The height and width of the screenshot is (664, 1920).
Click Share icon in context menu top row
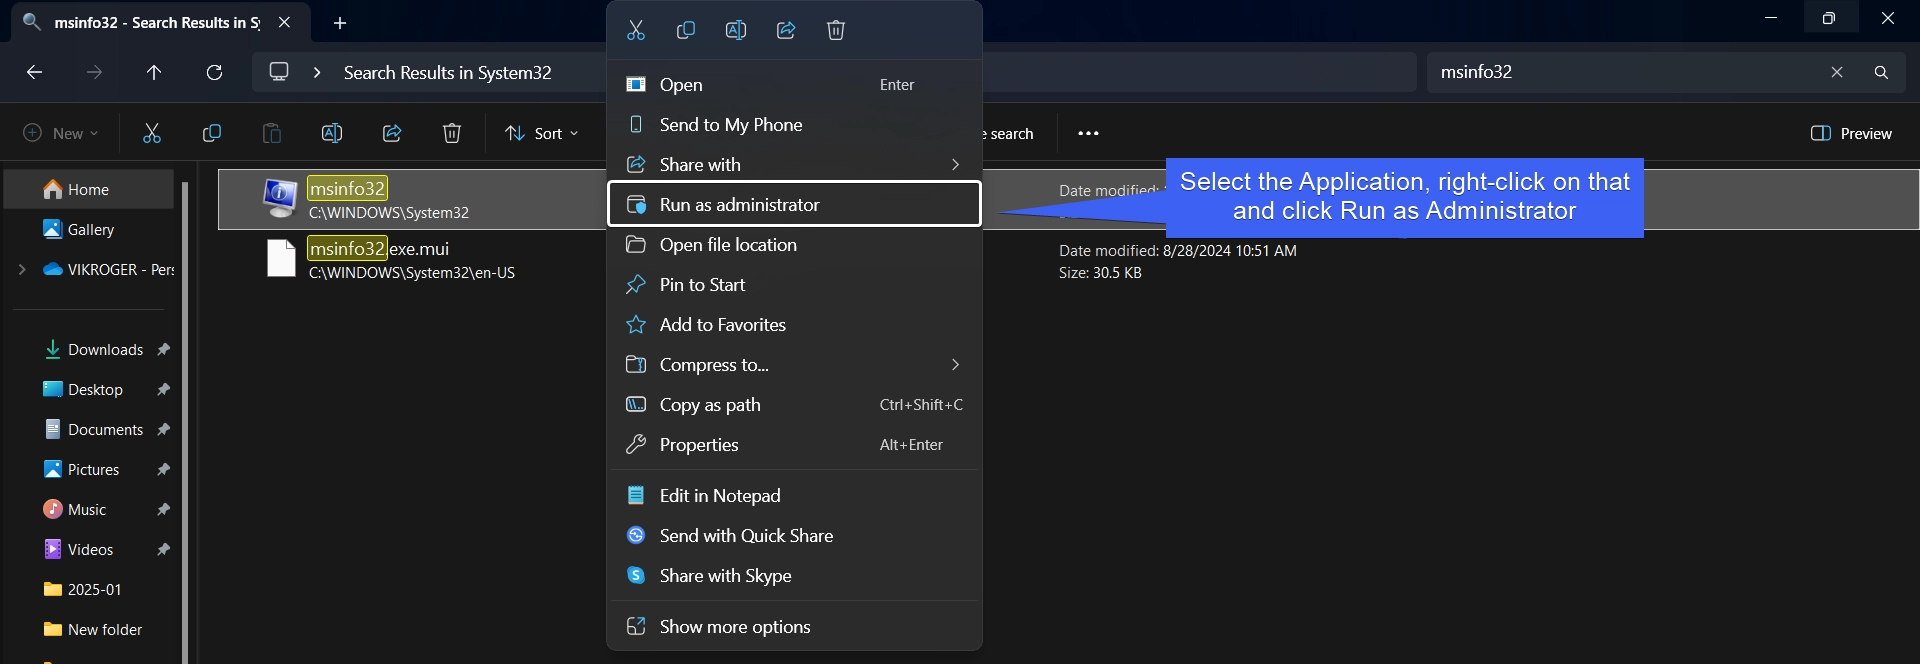(x=786, y=30)
